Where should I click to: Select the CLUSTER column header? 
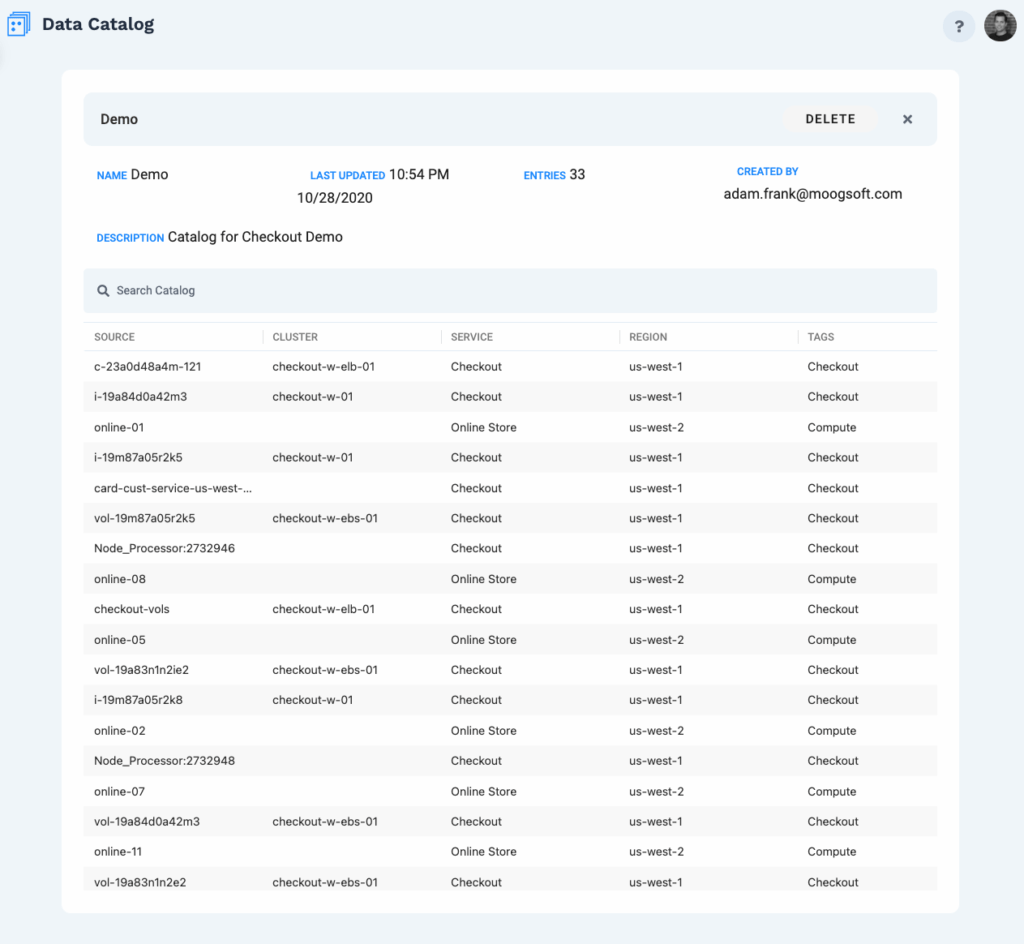click(x=293, y=337)
